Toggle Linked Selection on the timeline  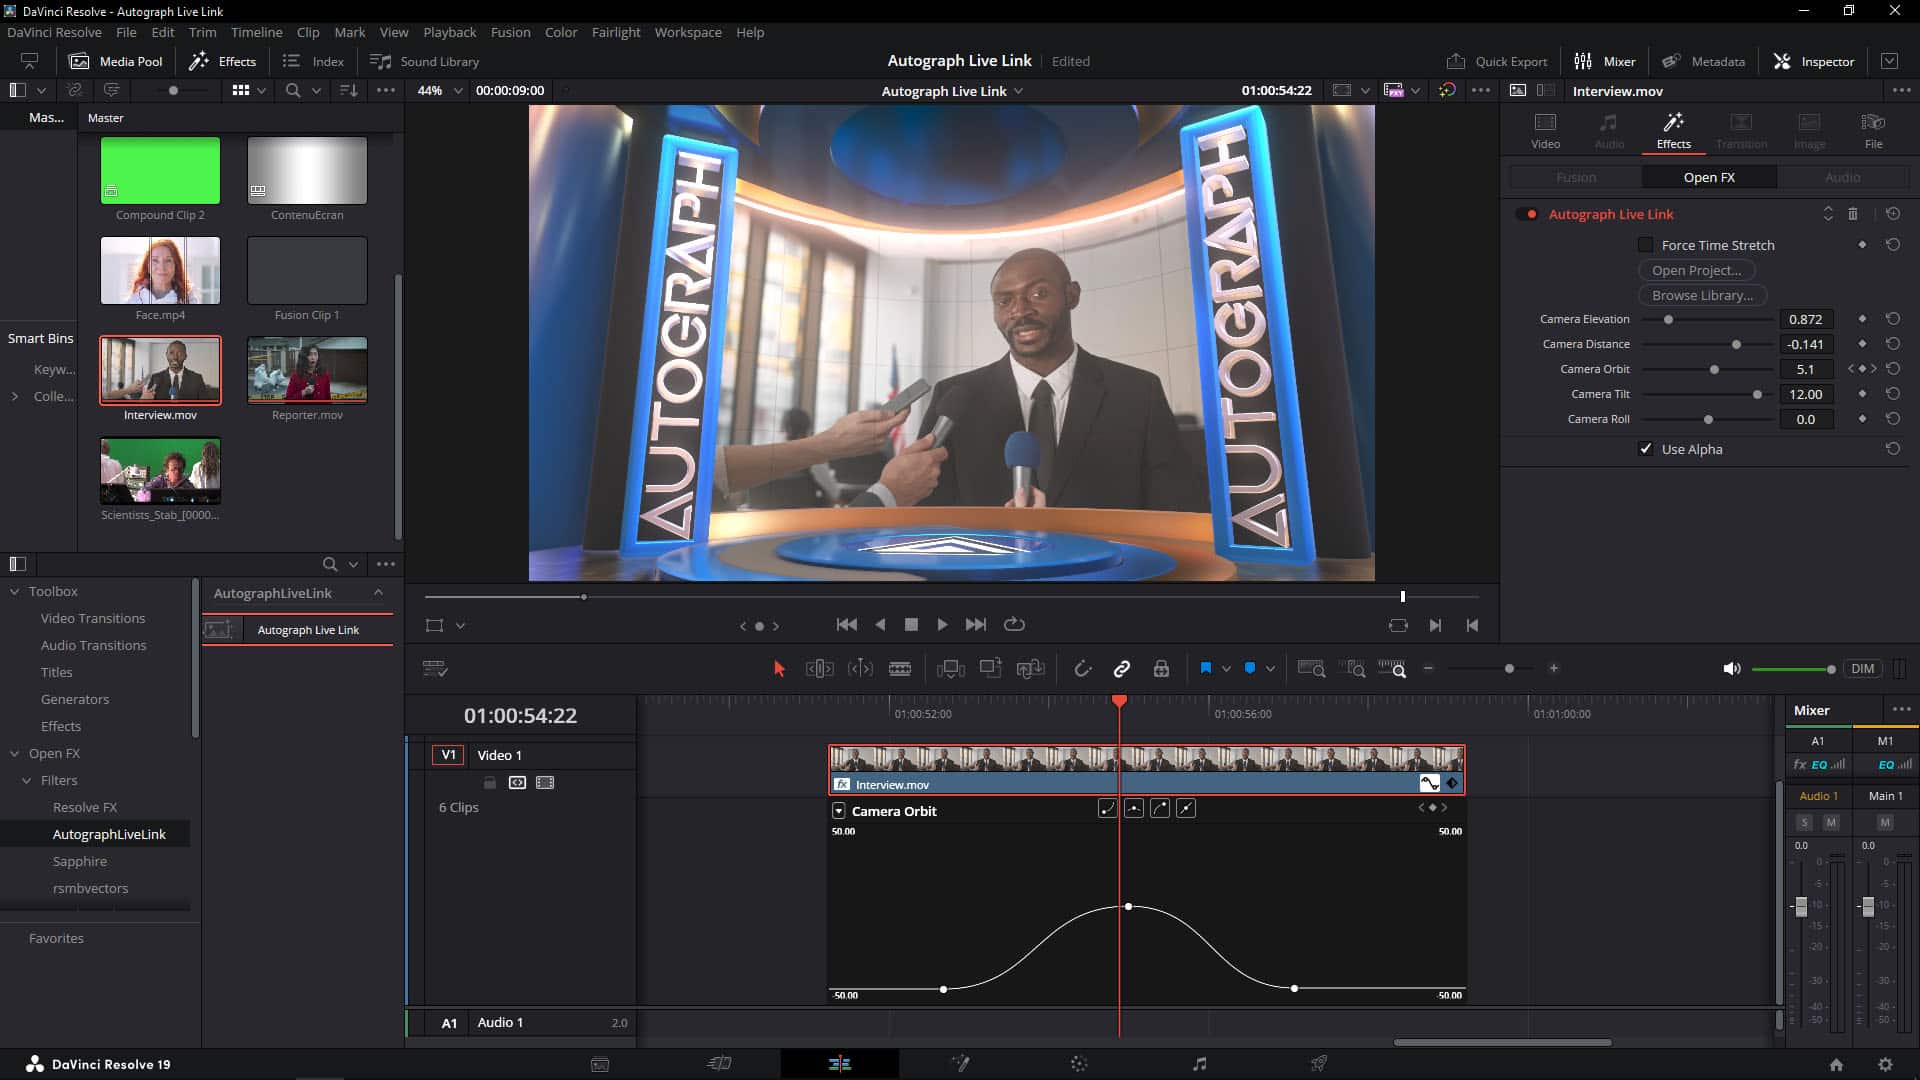point(1122,668)
